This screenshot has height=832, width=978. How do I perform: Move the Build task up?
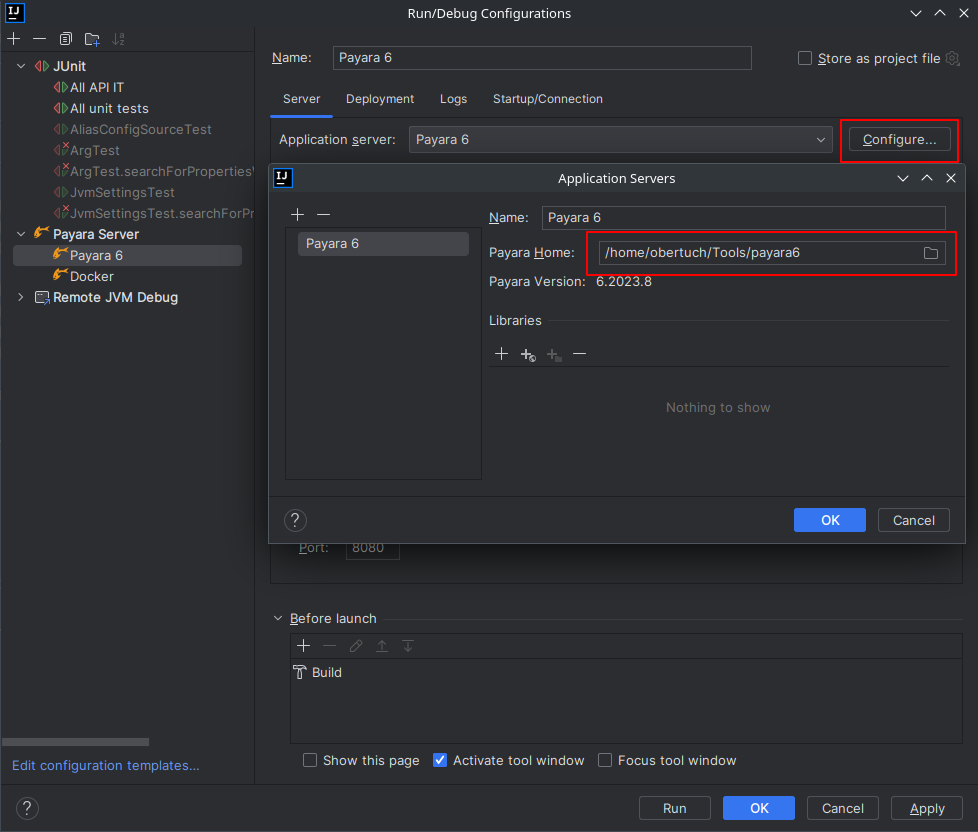coord(382,645)
